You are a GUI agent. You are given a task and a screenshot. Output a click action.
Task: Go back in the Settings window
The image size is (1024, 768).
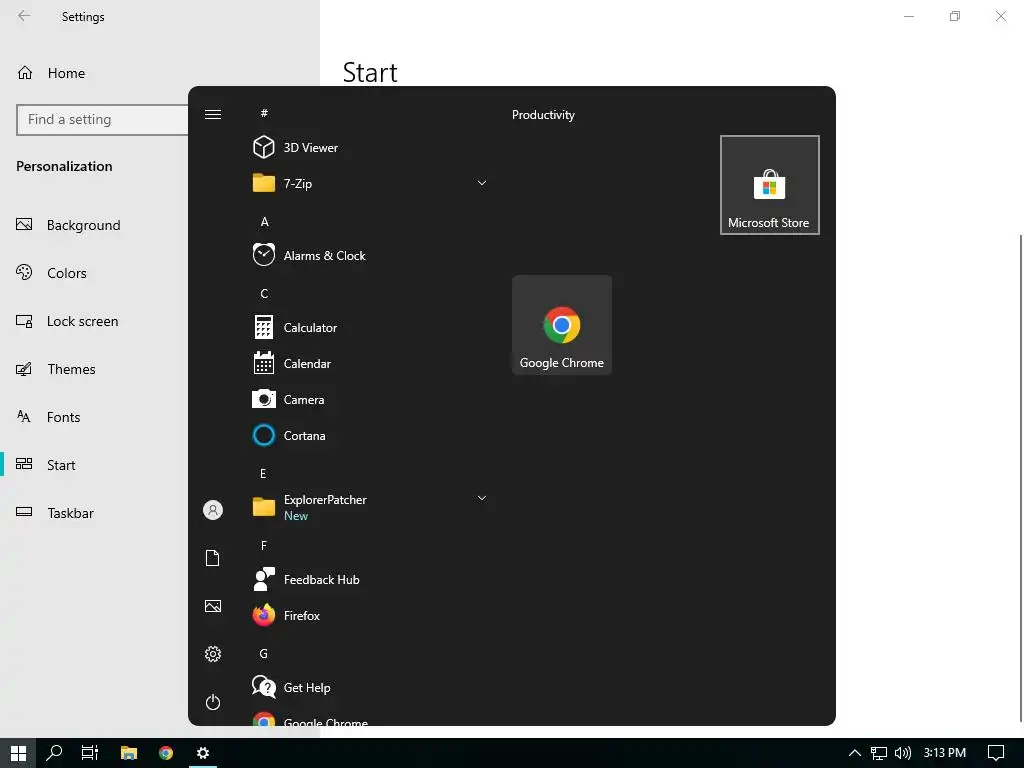(x=24, y=16)
